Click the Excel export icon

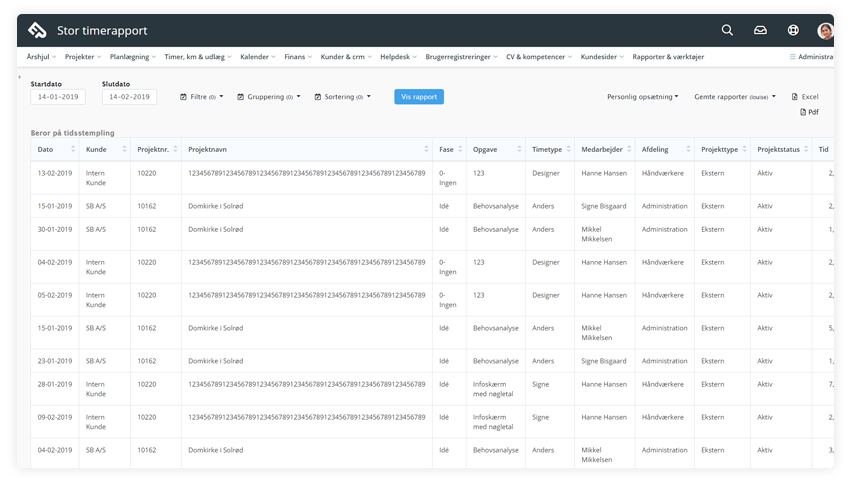tap(795, 97)
